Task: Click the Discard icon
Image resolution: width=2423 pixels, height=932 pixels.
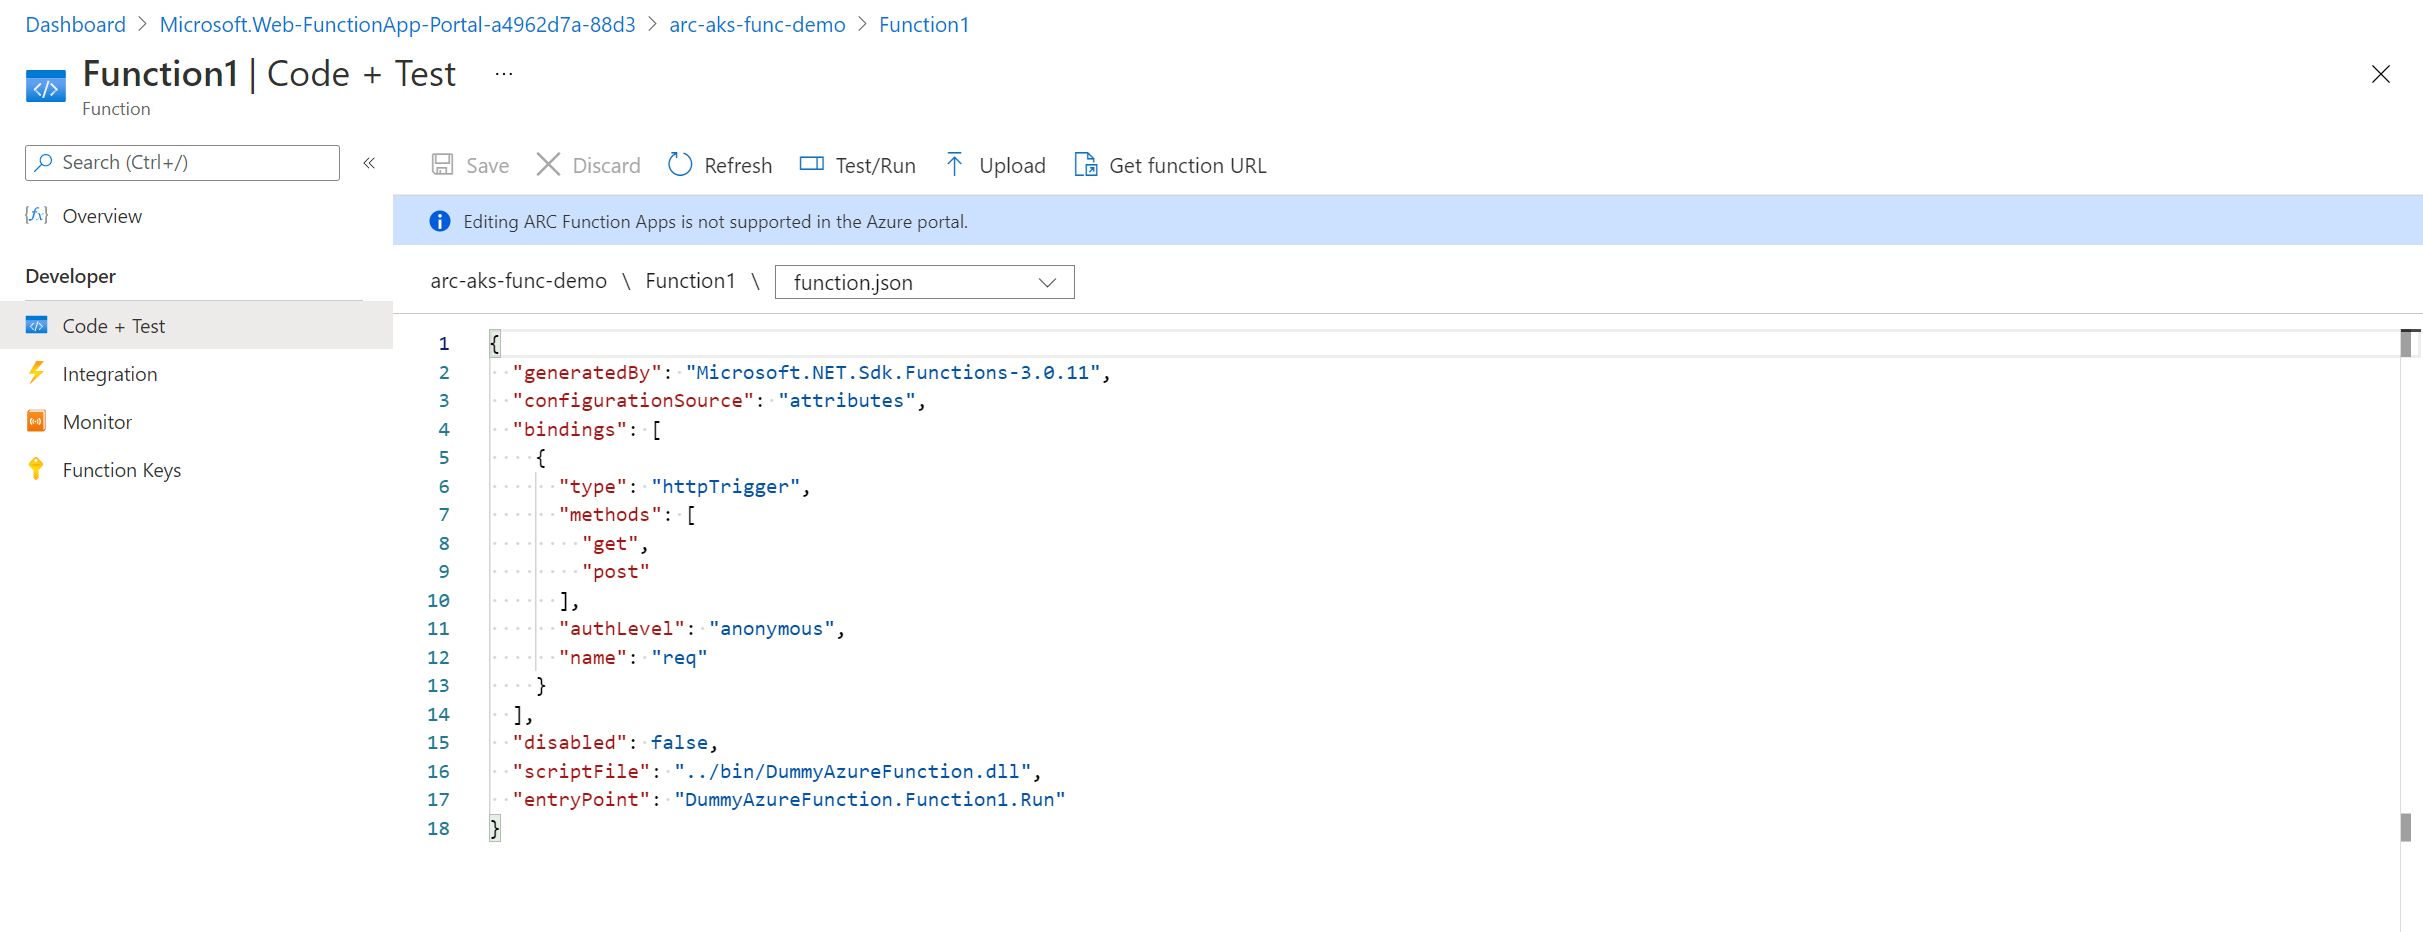Action: tap(548, 164)
